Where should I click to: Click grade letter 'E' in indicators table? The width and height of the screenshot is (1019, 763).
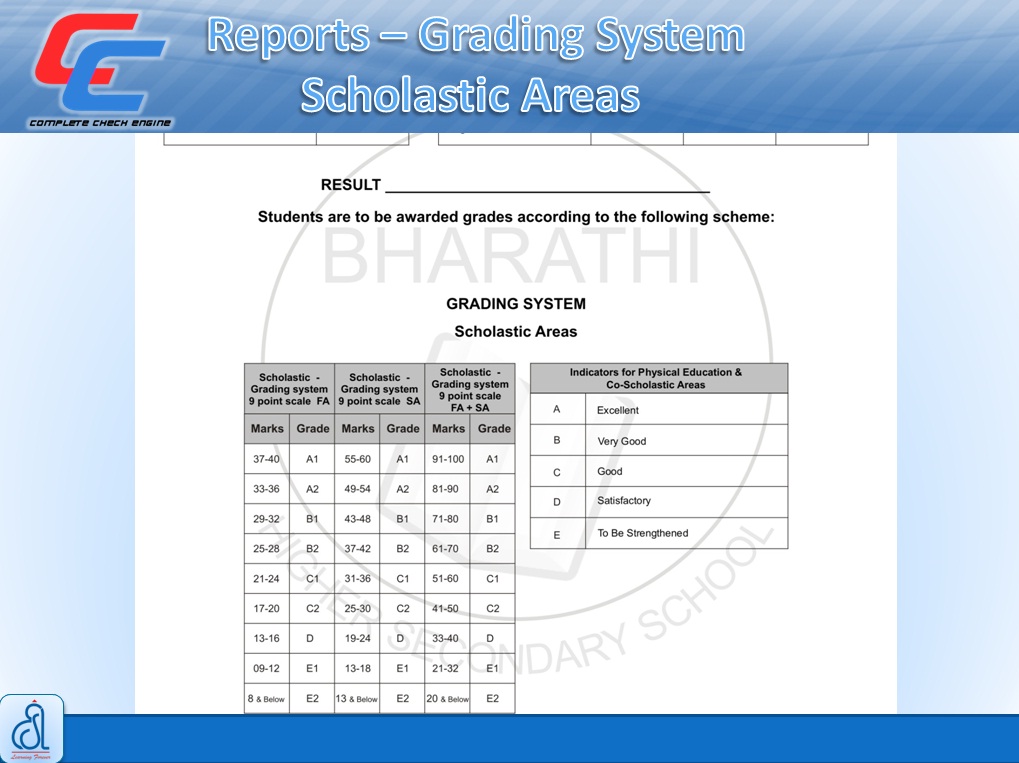click(x=557, y=535)
